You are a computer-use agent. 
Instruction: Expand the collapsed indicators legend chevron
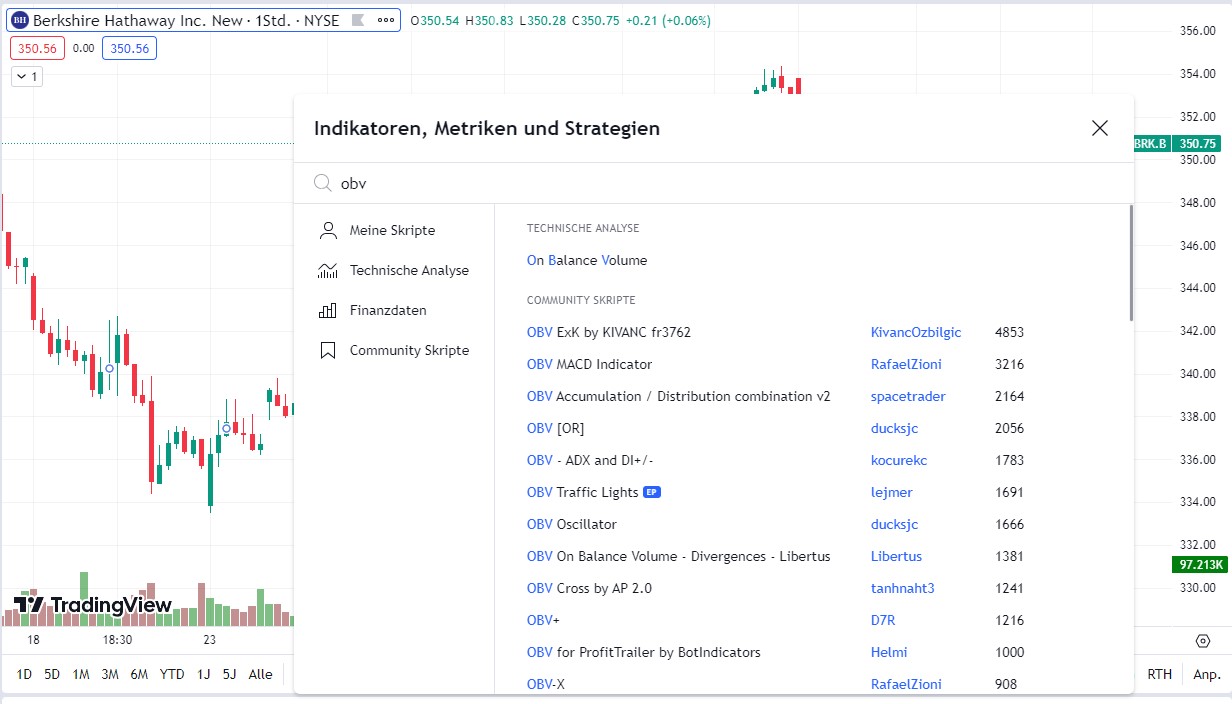(x=26, y=76)
